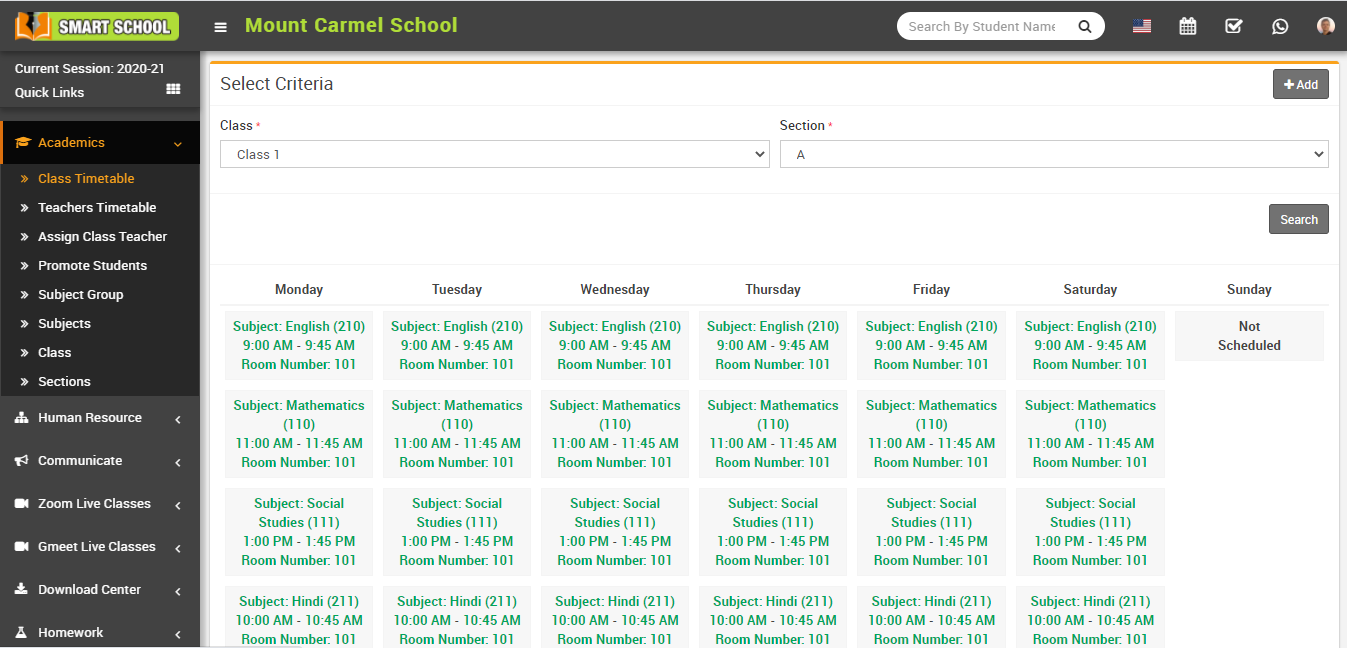Open the Quick Links grid icon

pos(172,91)
